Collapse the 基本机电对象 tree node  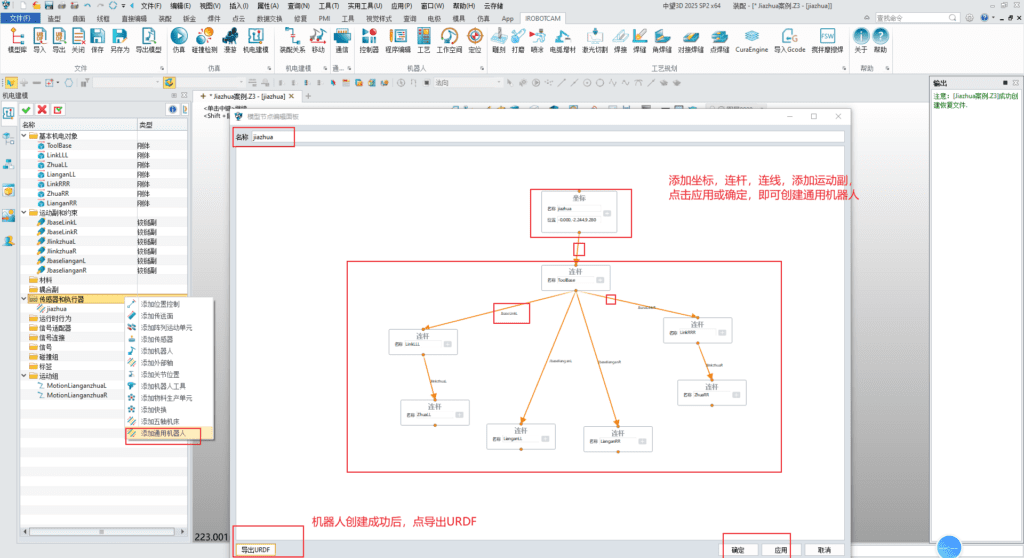tap(25, 135)
